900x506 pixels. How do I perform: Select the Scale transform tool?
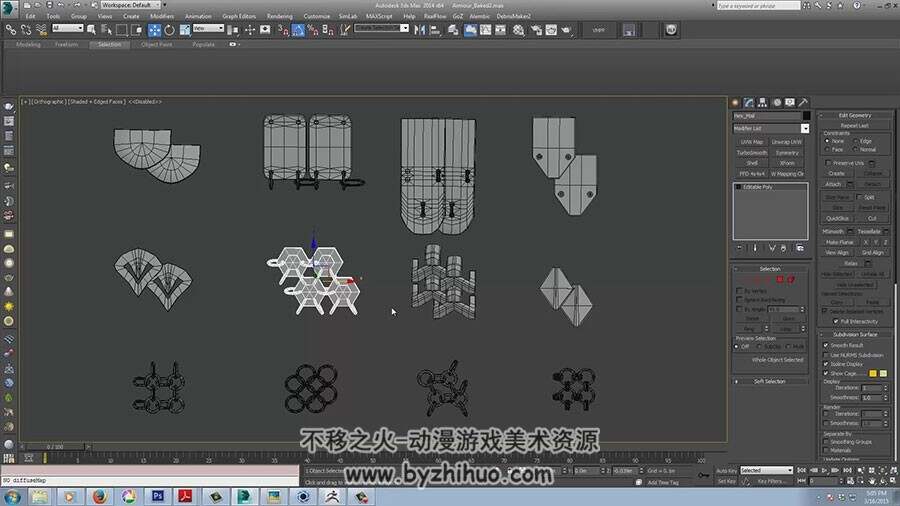(185, 30)
